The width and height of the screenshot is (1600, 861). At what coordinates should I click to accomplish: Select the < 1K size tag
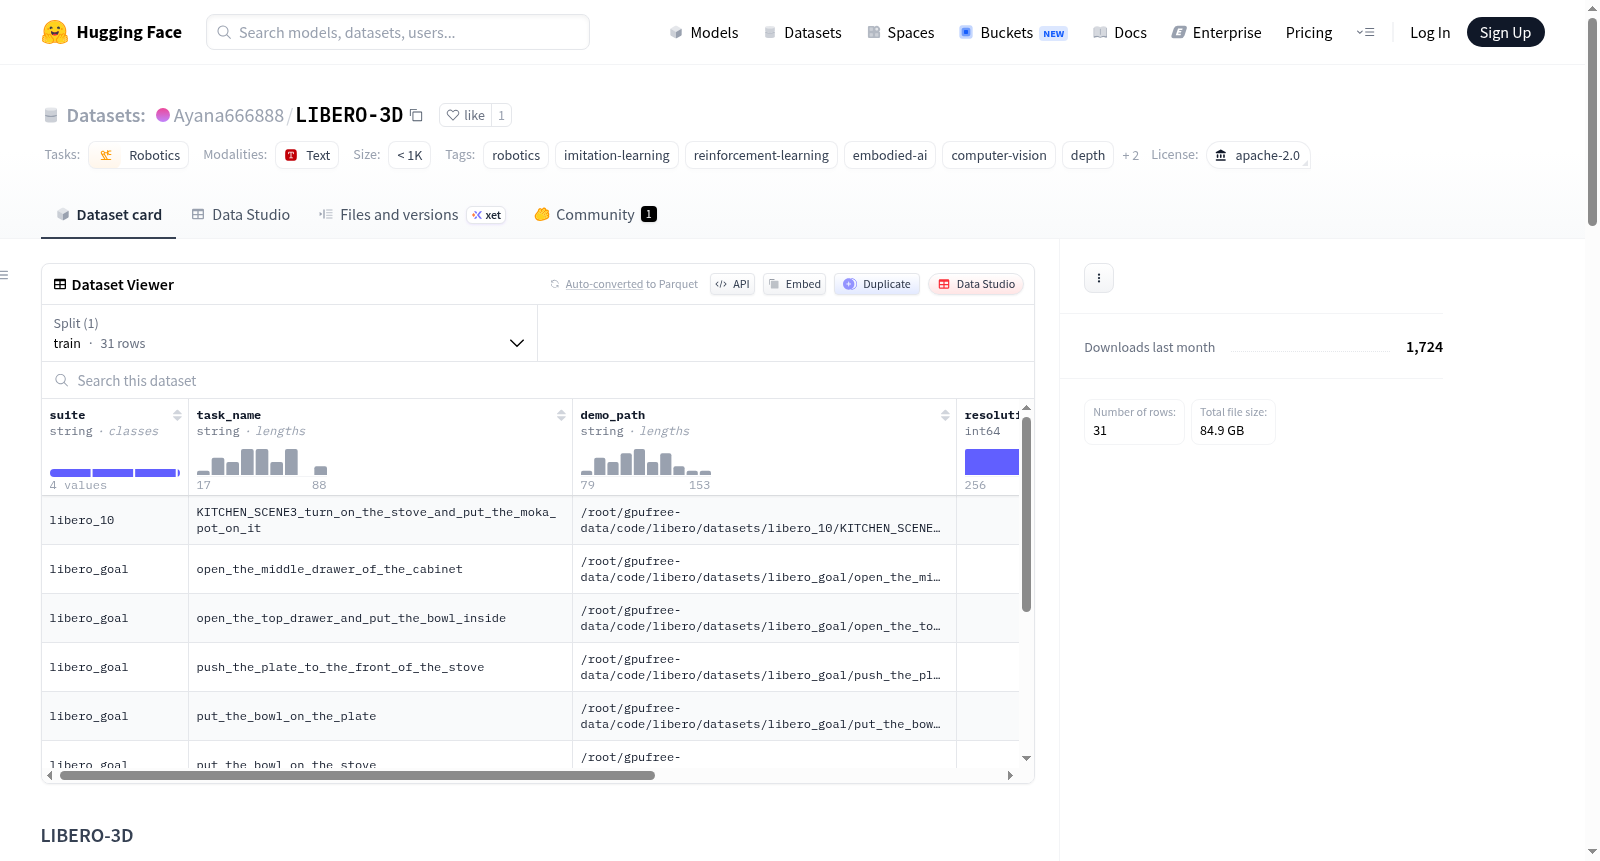[410, 155]
